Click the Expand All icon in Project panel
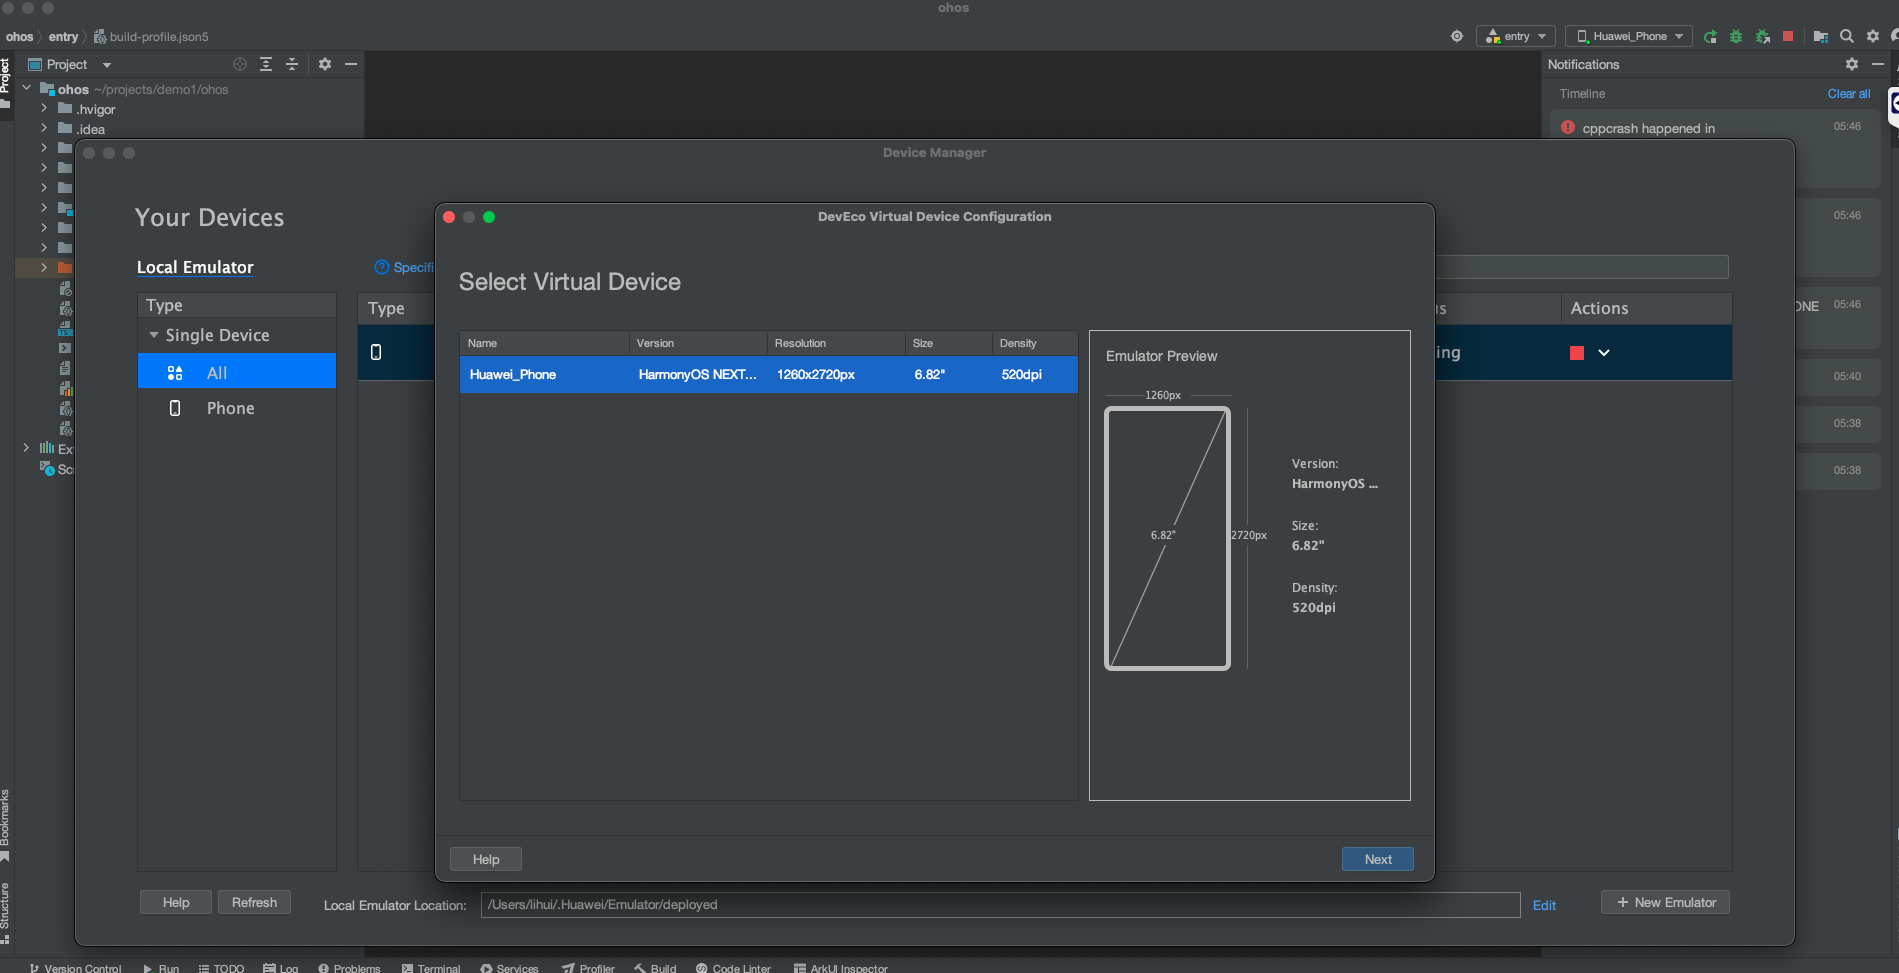 [x=266, y=64]
